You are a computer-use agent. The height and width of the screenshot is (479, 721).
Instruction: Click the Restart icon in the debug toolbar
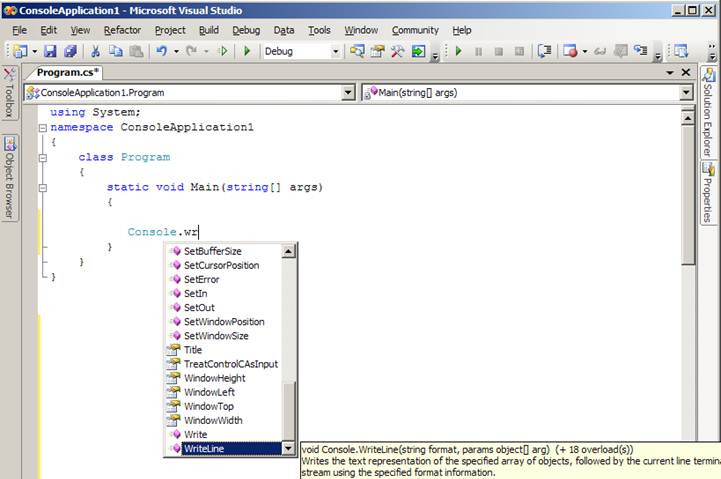pos(519,51)
